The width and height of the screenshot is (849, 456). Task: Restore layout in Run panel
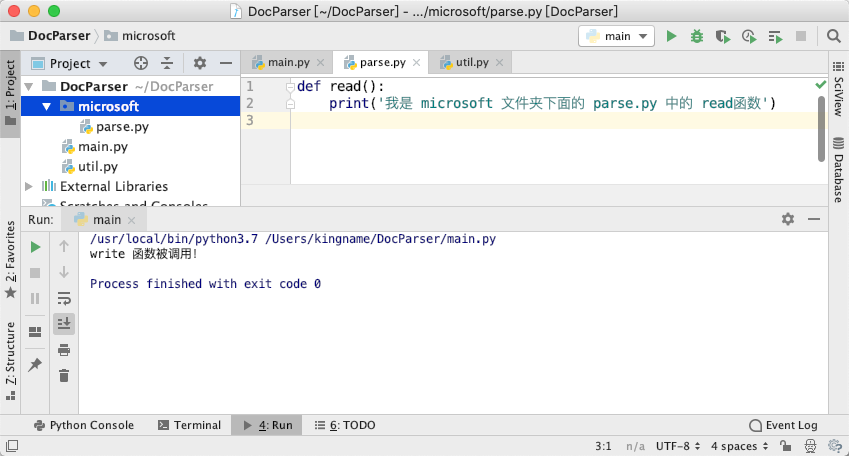tap(35, 331)
